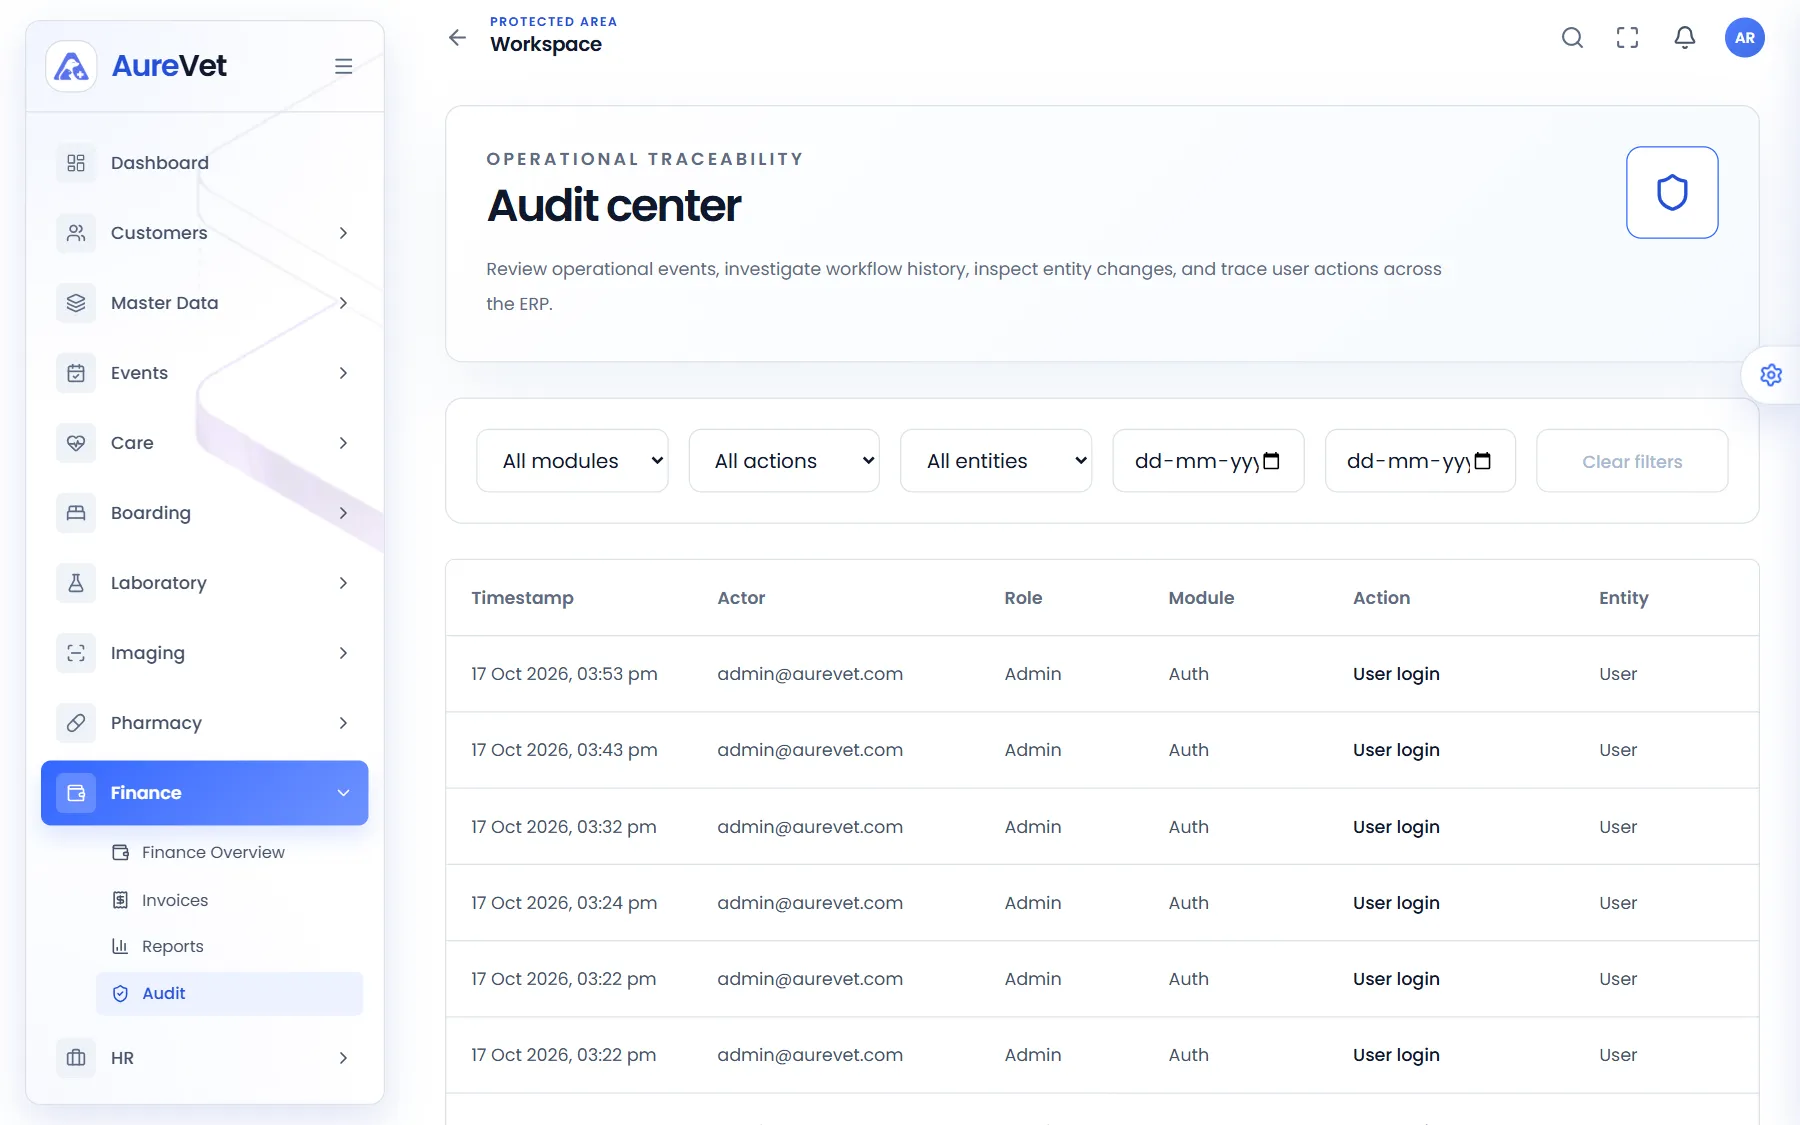Open the All actions dropdown

coord(784,461)
